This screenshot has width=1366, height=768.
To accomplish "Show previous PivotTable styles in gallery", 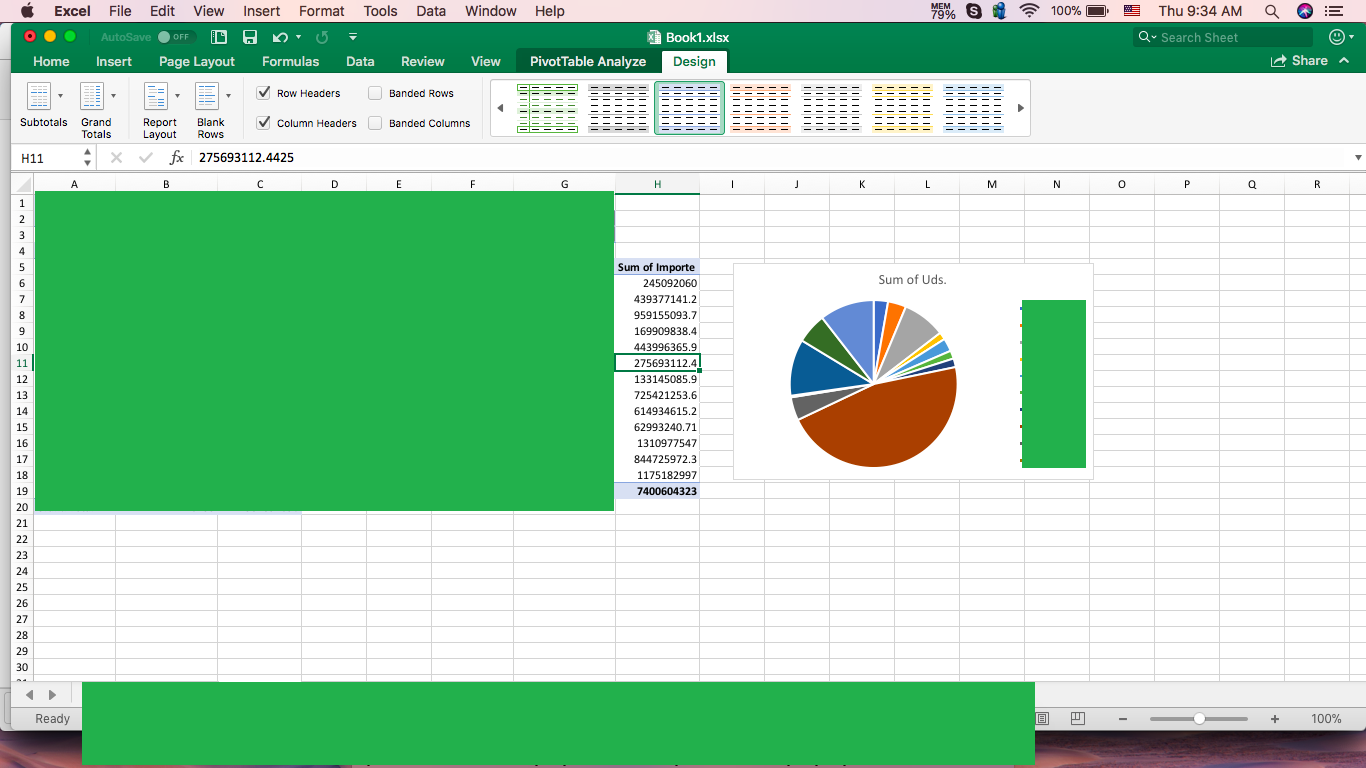I will [x=501, y=108].
